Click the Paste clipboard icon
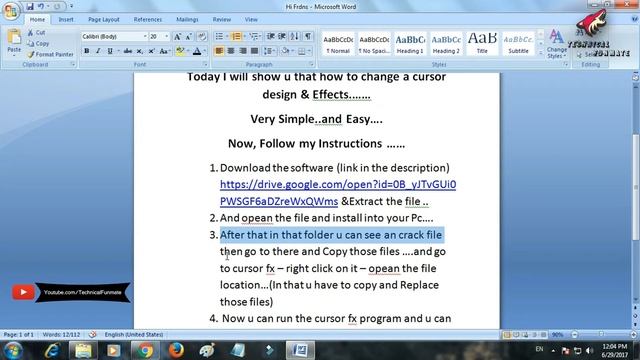The height and width of the screenshot is (360, 640). click(14, 37)
